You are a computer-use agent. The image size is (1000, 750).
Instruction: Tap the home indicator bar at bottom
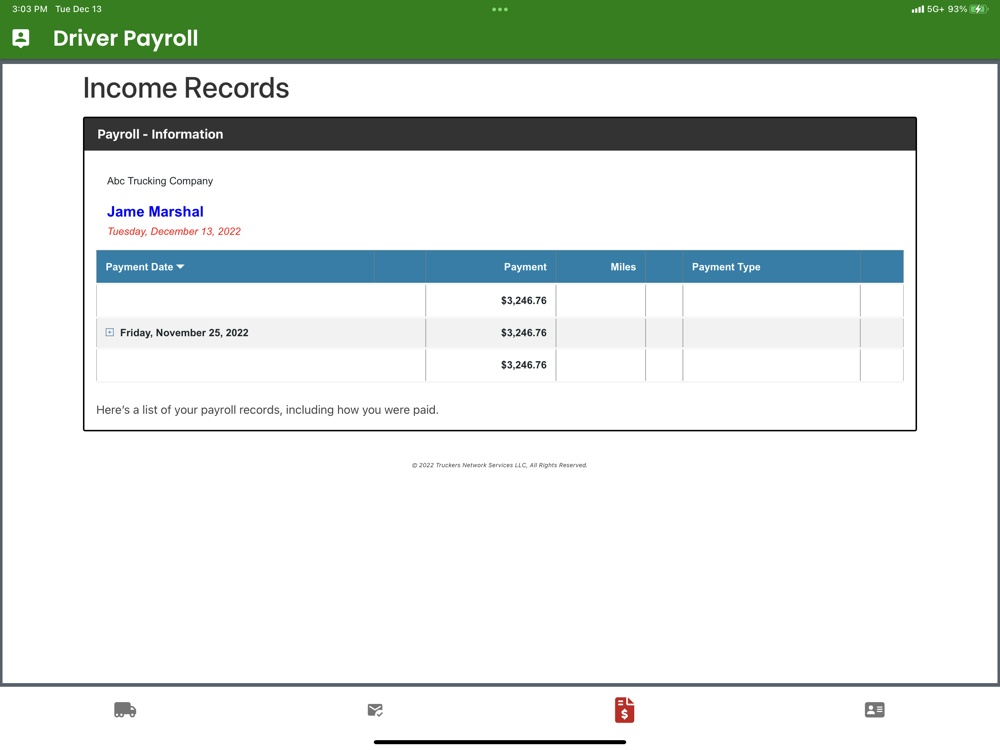pyautogui.click(x=500, y=742)
